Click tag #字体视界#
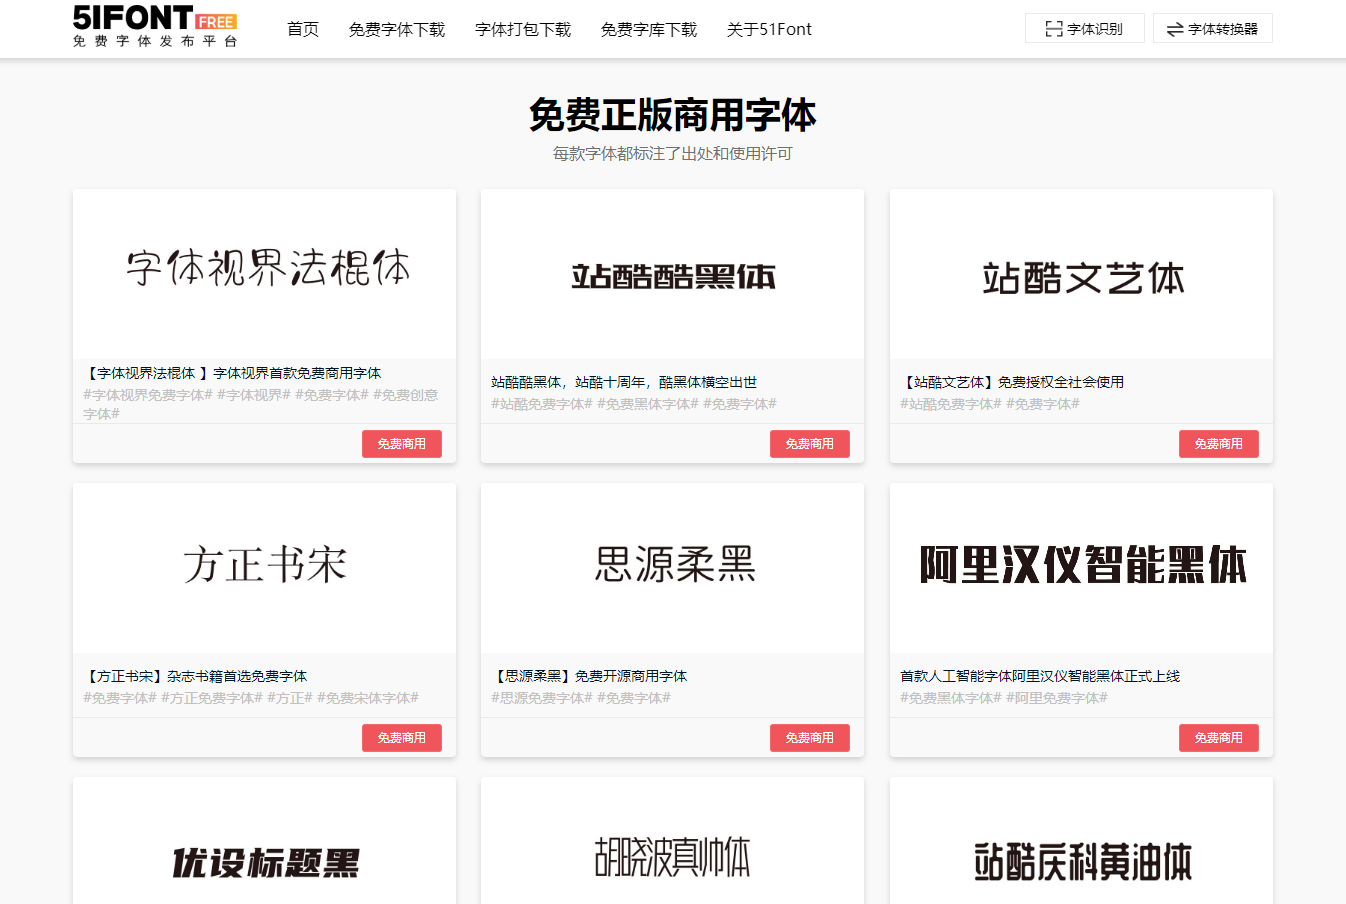 tap(254, 395)
